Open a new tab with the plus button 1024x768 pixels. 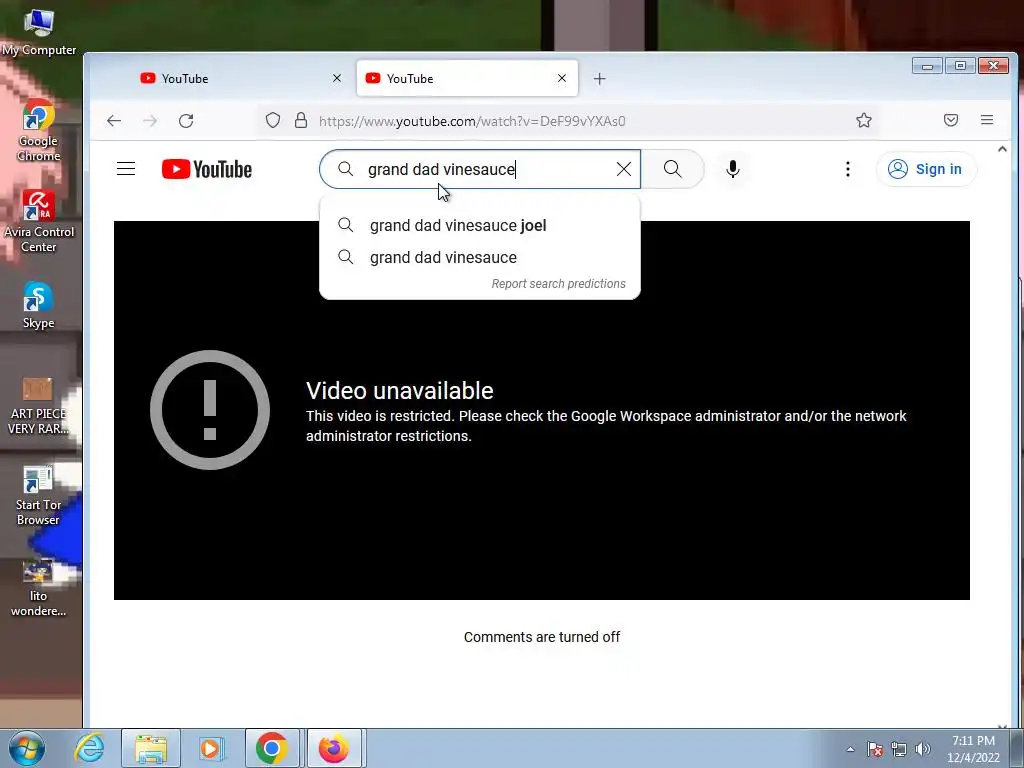pyautogui.click(x=600, y=79)
